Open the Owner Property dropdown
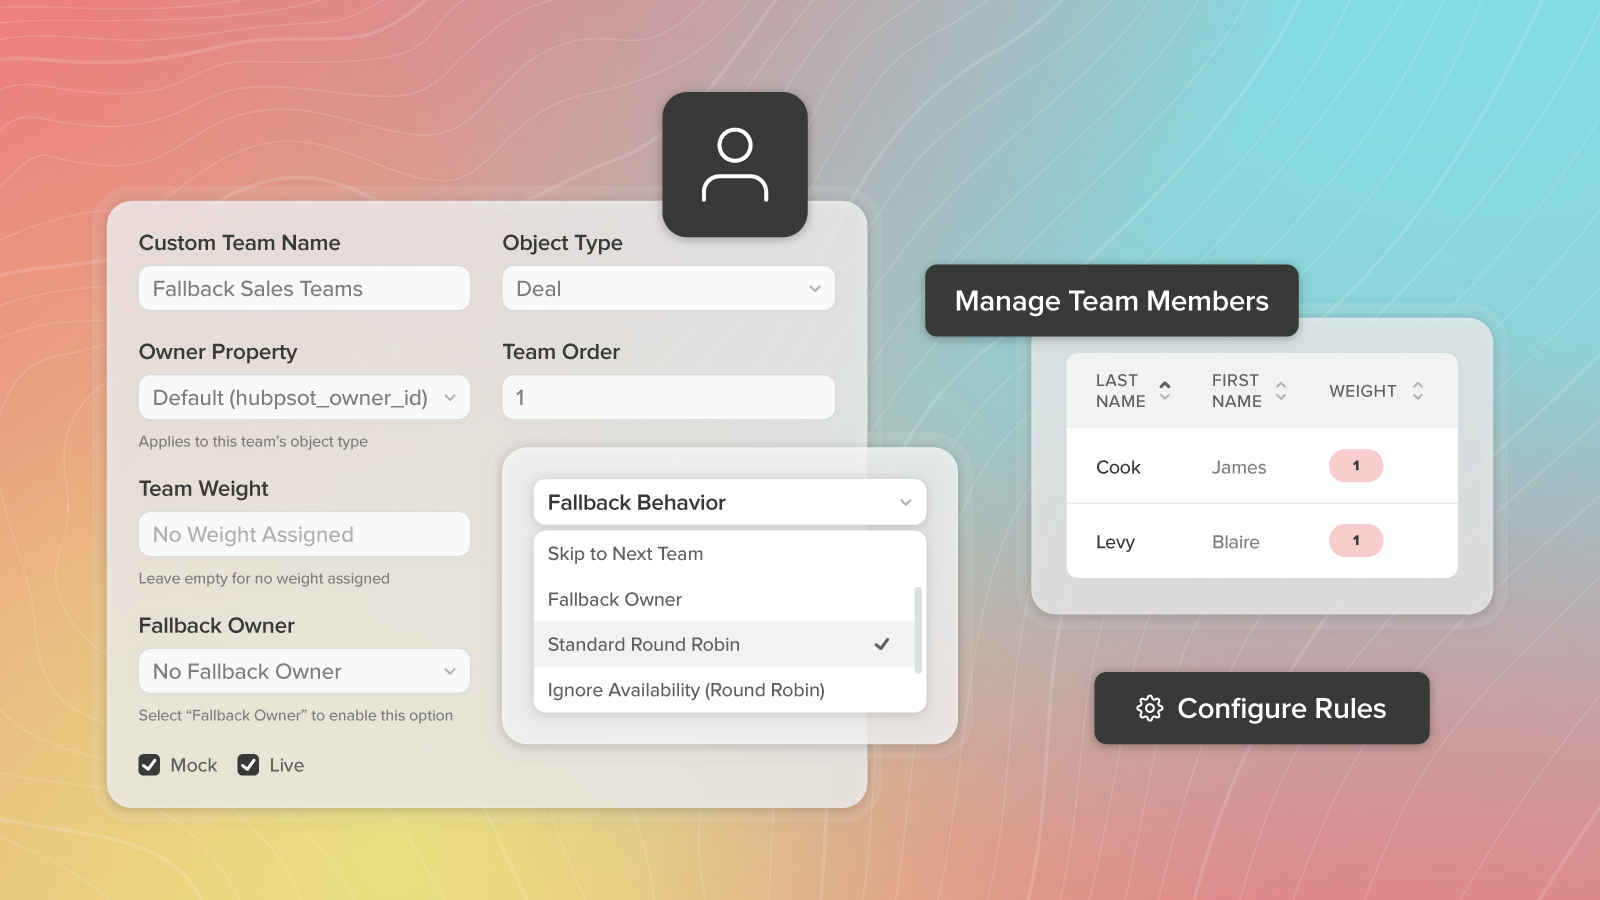This screenshot has width=1600, height=900. click(x=304, y=397)
